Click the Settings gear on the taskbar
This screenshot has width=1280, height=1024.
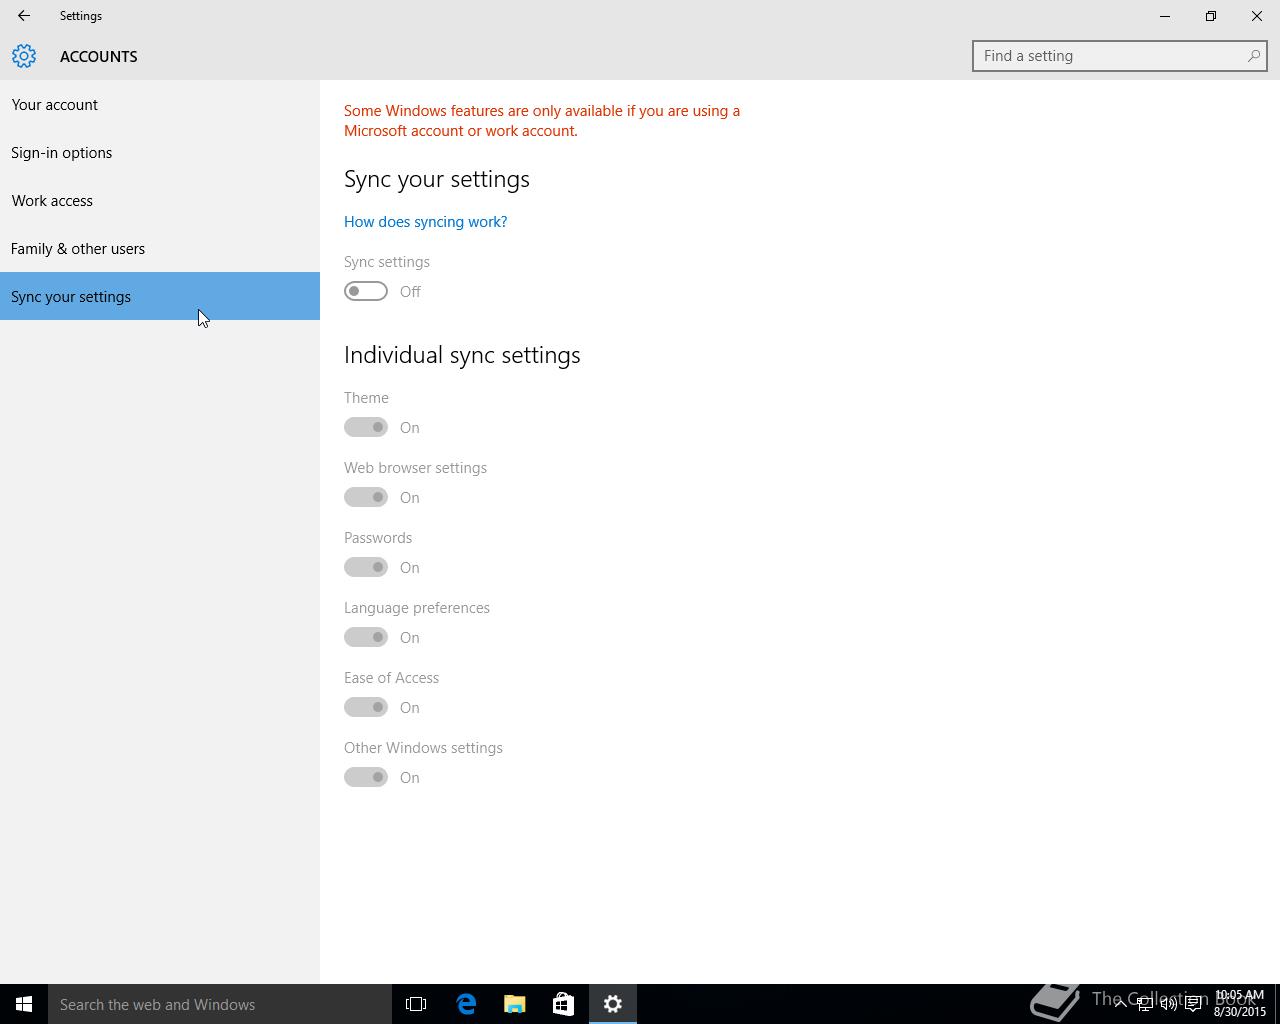click(x=613, y=1004)
